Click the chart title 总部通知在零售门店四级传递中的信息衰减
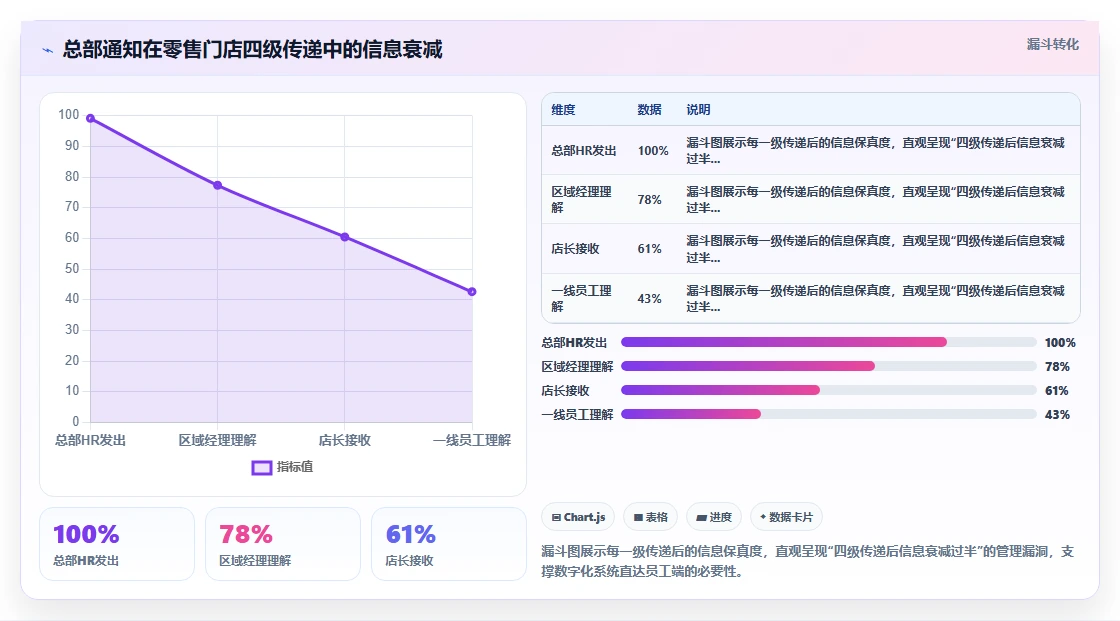Image resolution: width=1120 pixels, height=621 pixels. pos(252,49)
